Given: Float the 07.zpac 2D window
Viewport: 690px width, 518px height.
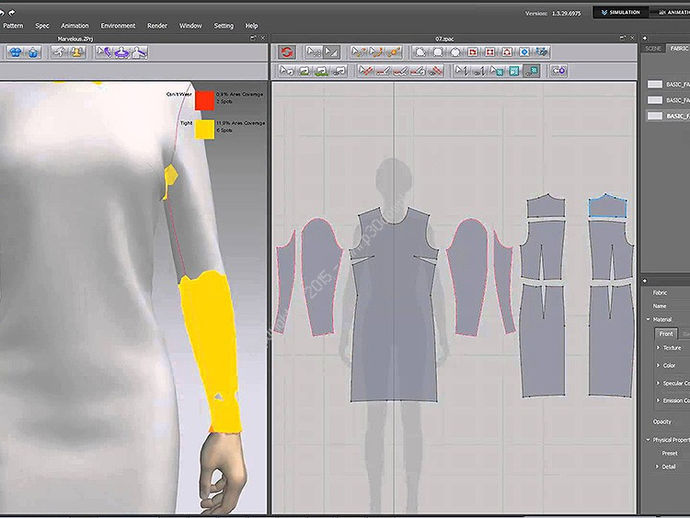Looking at the screenshot, I should tap(622, 38).
